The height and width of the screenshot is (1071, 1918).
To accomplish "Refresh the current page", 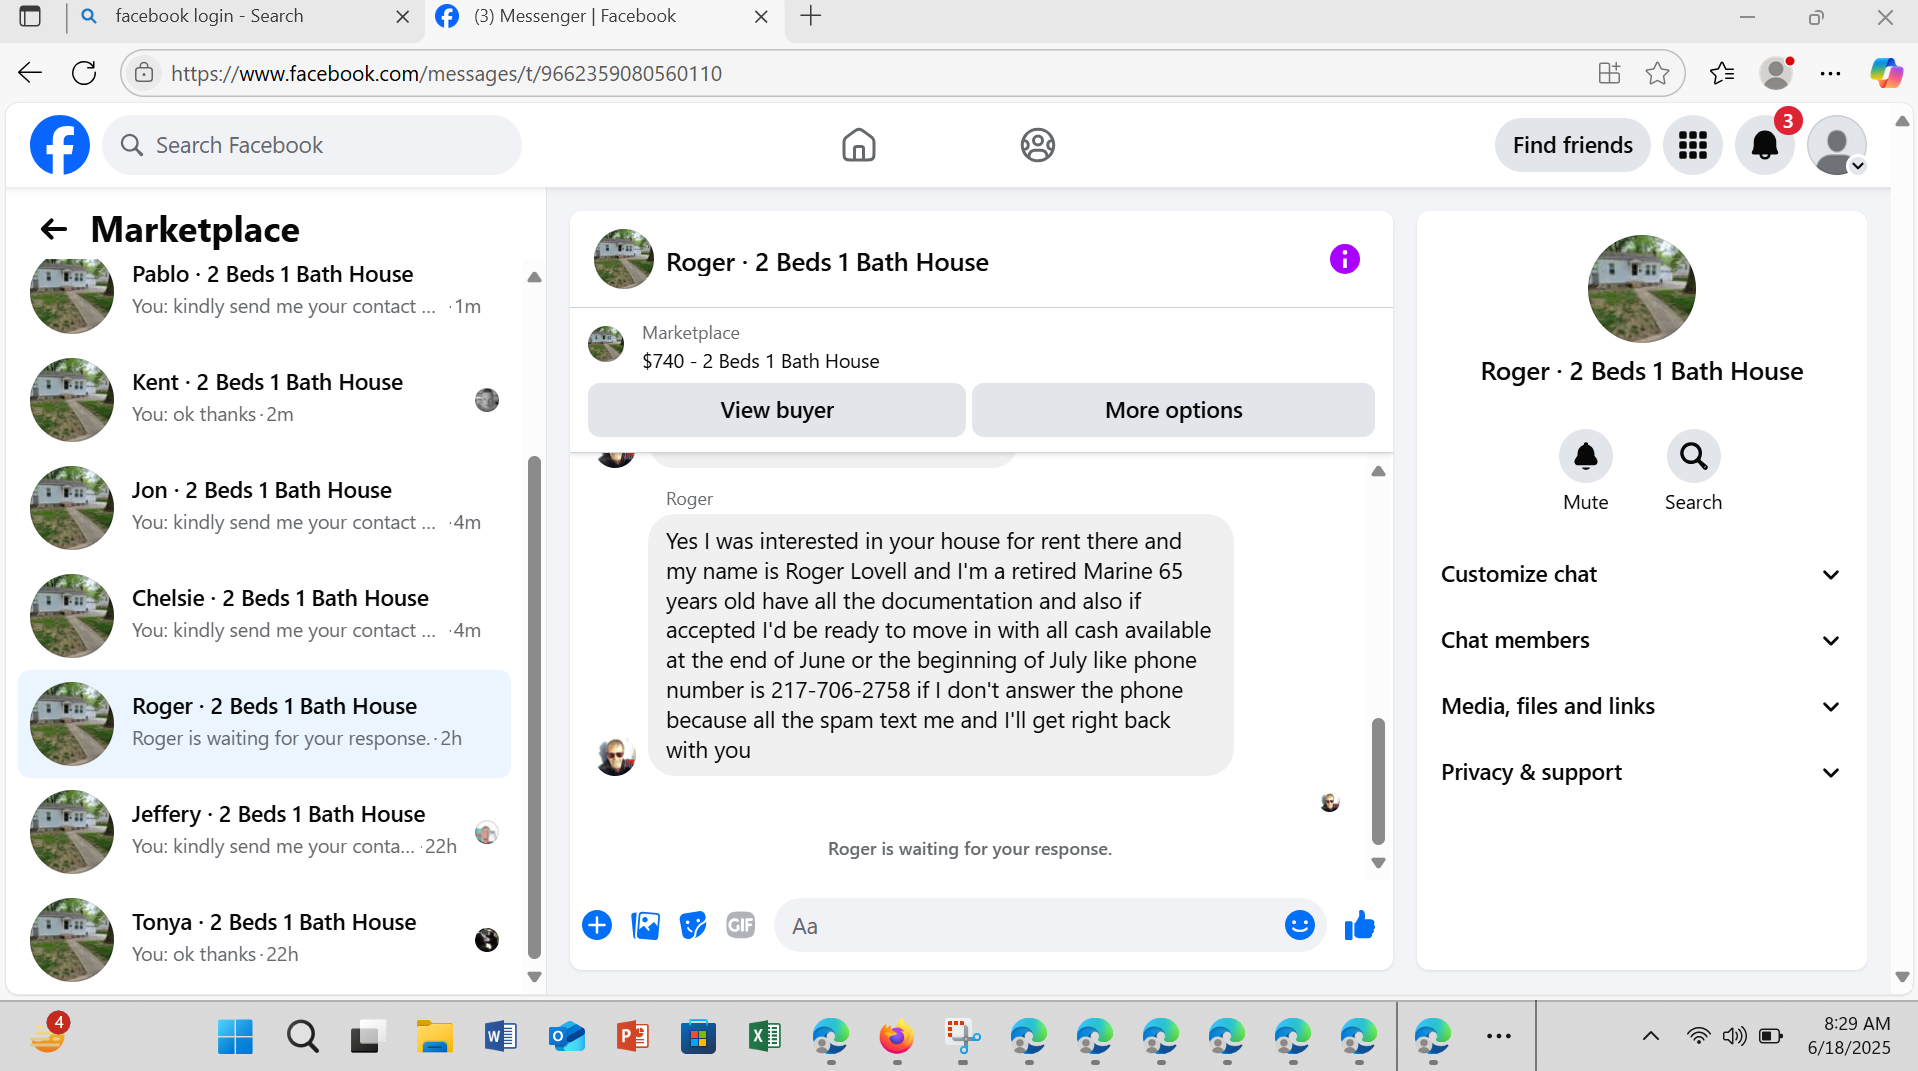I will click(x=84, y=73).
